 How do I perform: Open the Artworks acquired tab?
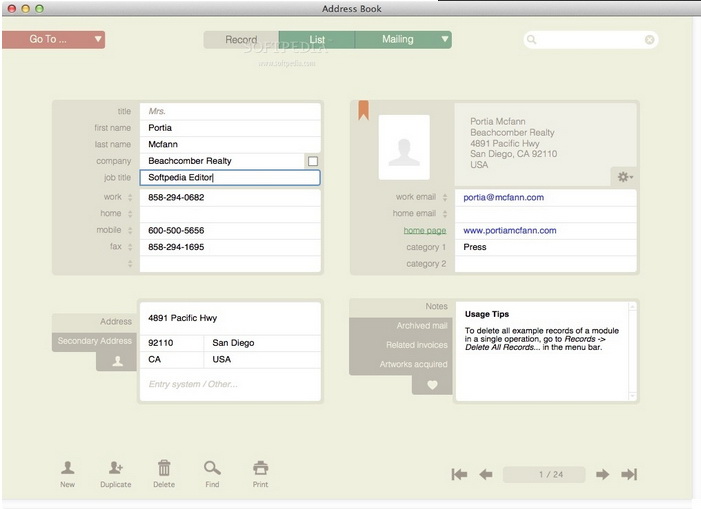pyautogui.click(x=401, y=364)
